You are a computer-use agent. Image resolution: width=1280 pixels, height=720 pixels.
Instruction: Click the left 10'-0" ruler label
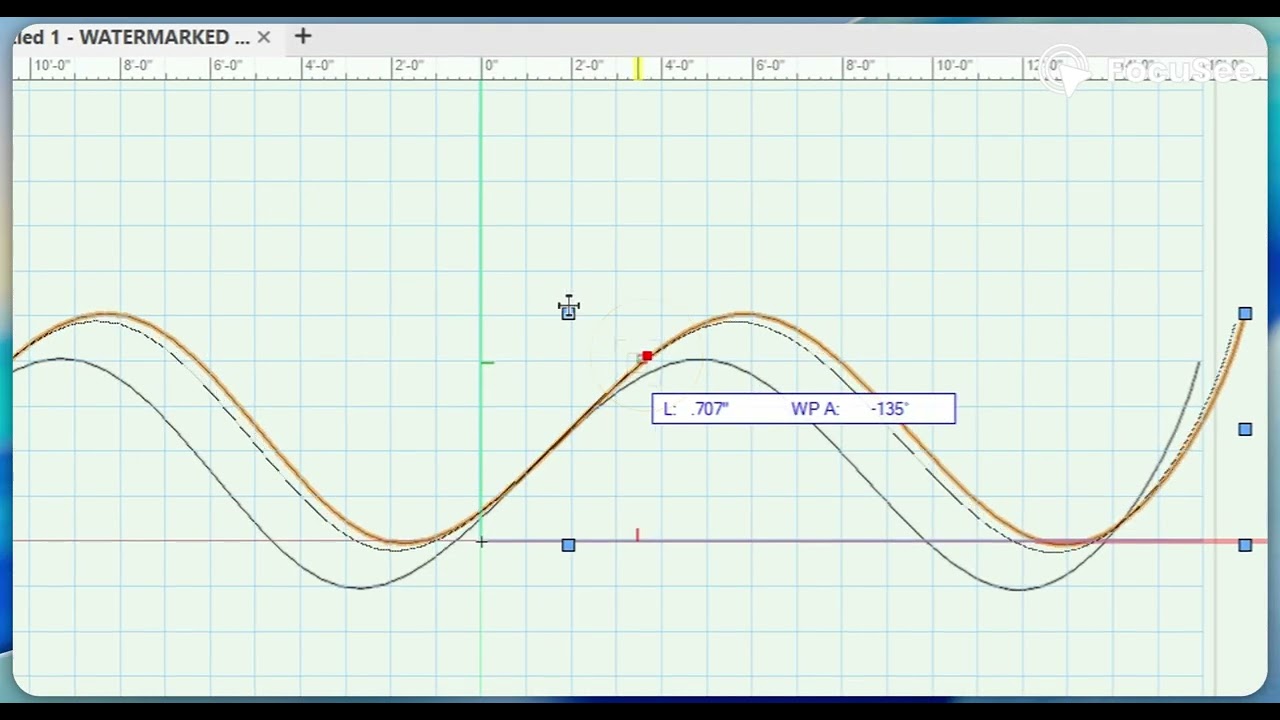(52, 65)
